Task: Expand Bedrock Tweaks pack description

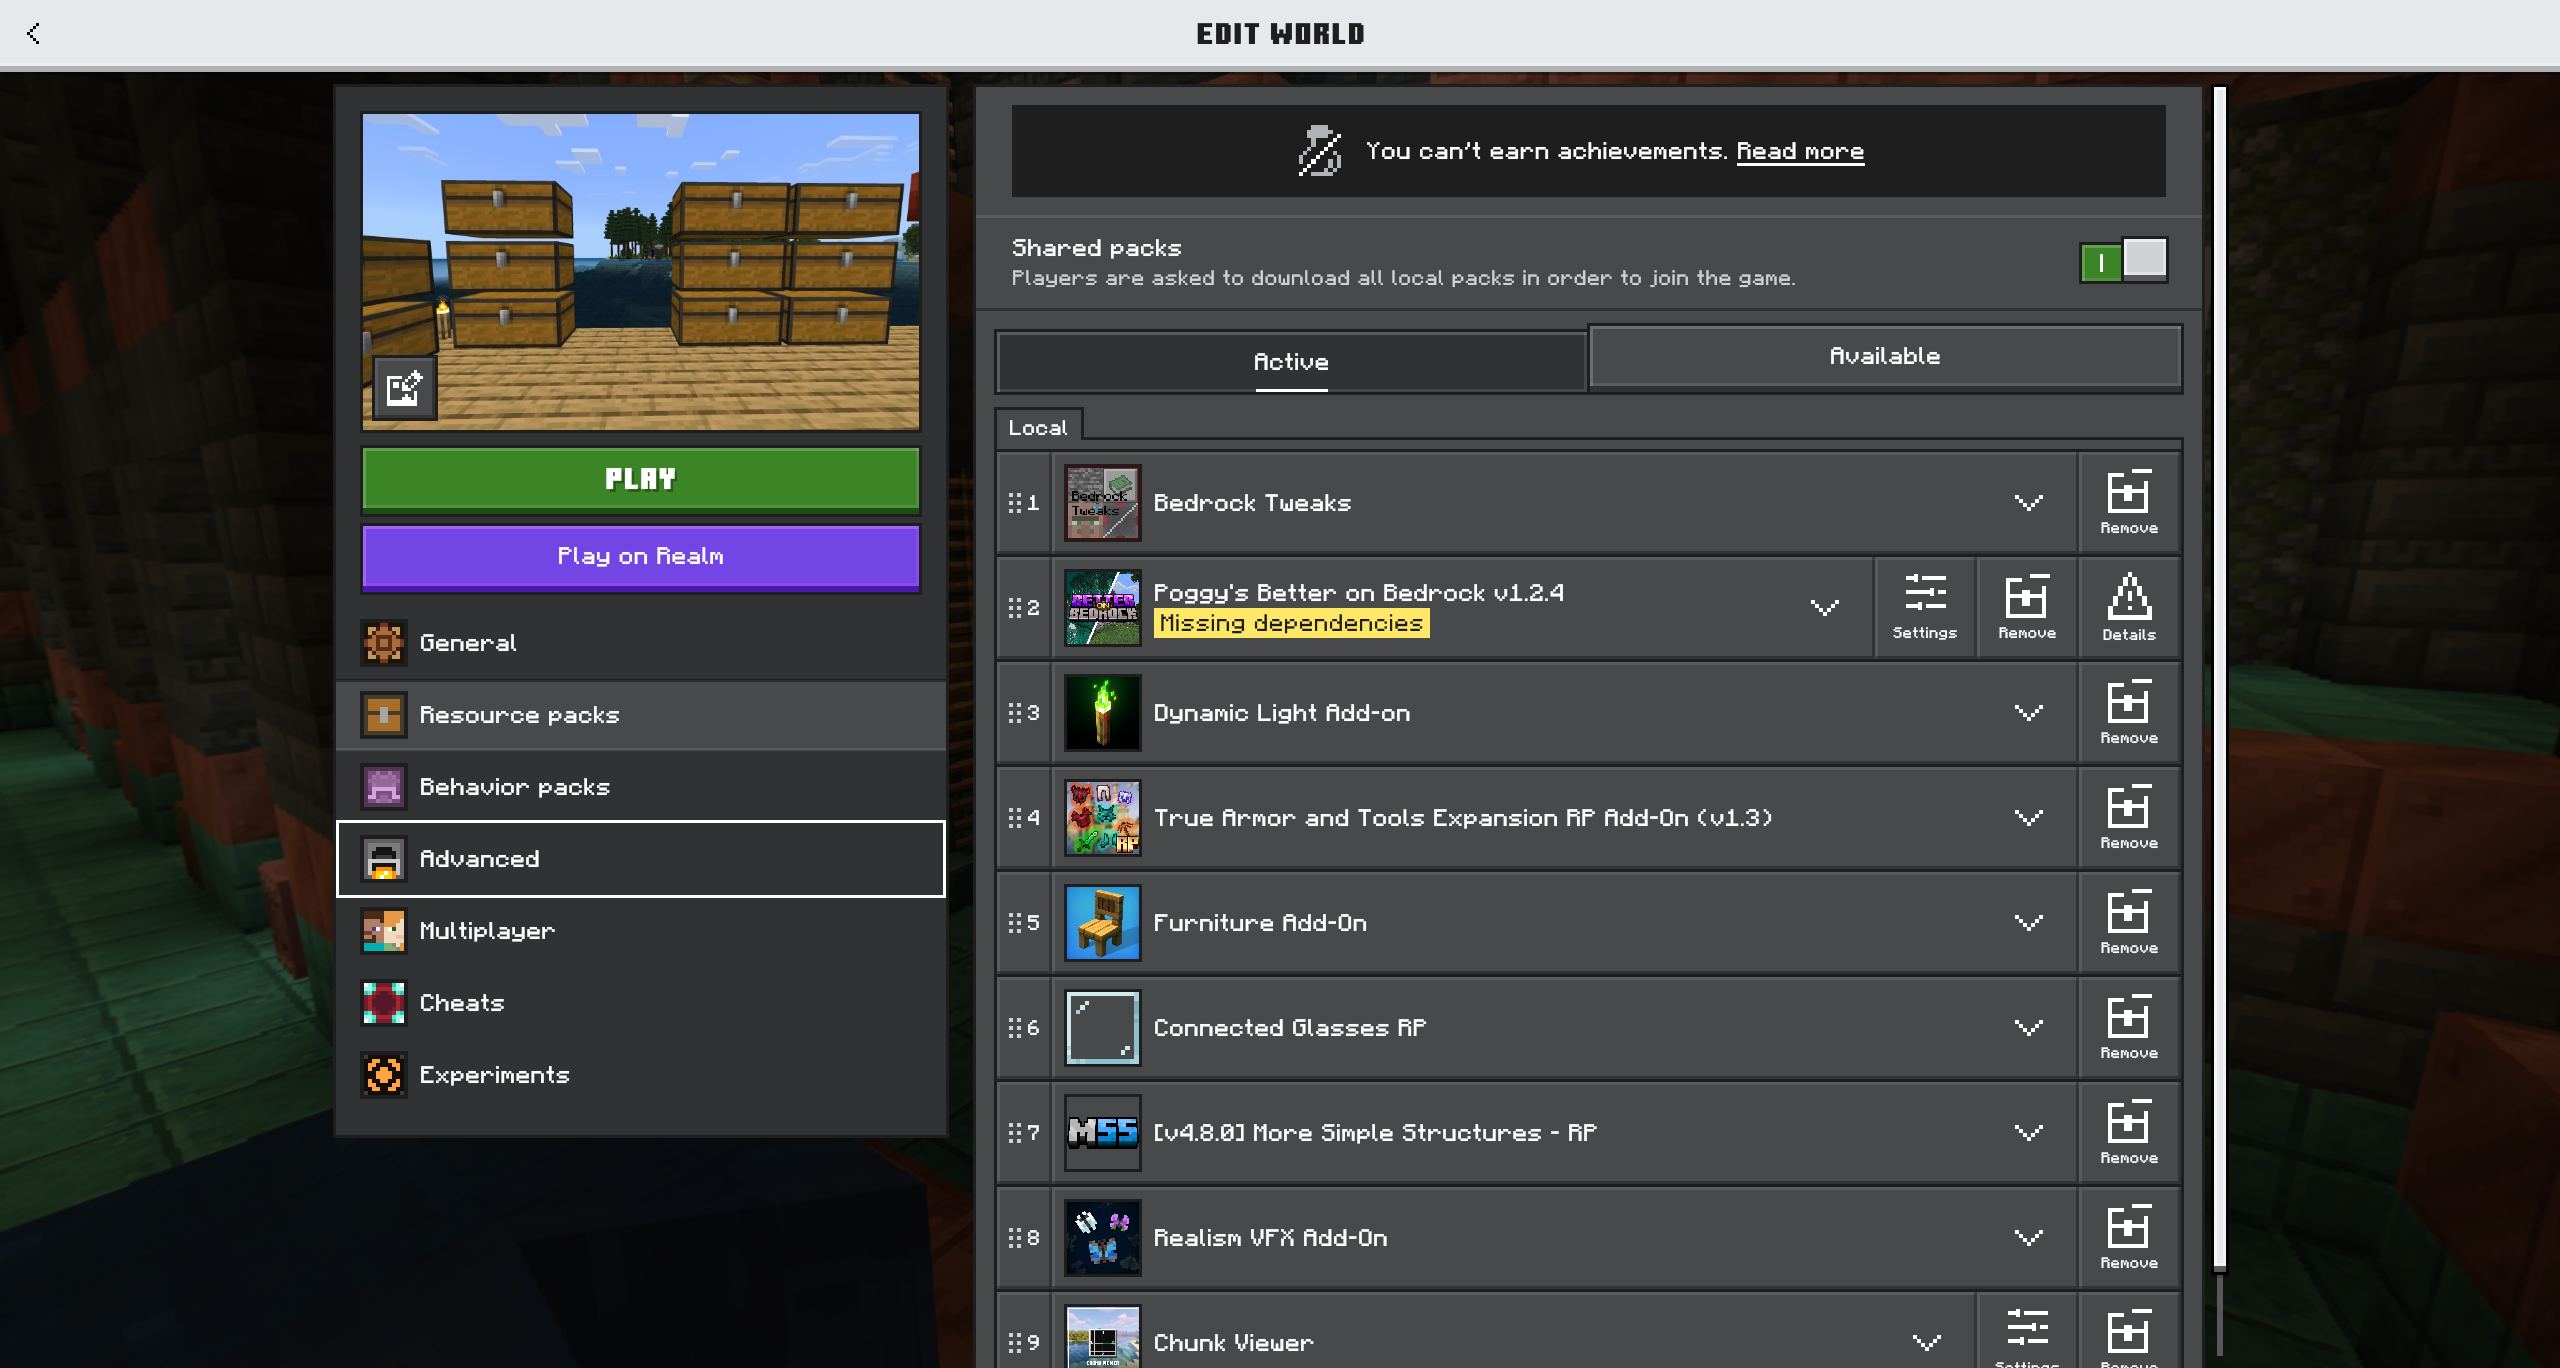Action: pyautogui.click(x=2028, y=502)
